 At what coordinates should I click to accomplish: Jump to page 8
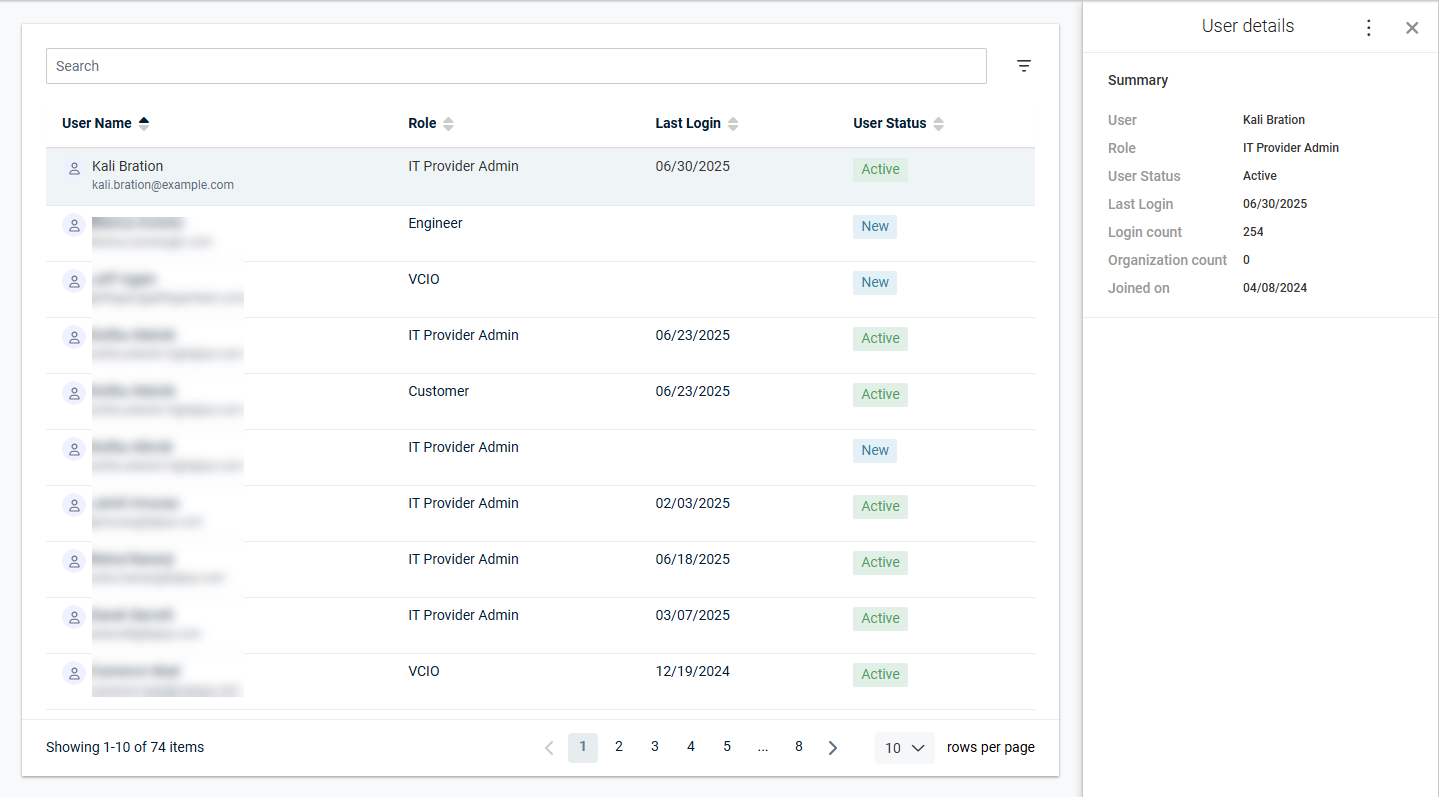[x=798, y=747]
